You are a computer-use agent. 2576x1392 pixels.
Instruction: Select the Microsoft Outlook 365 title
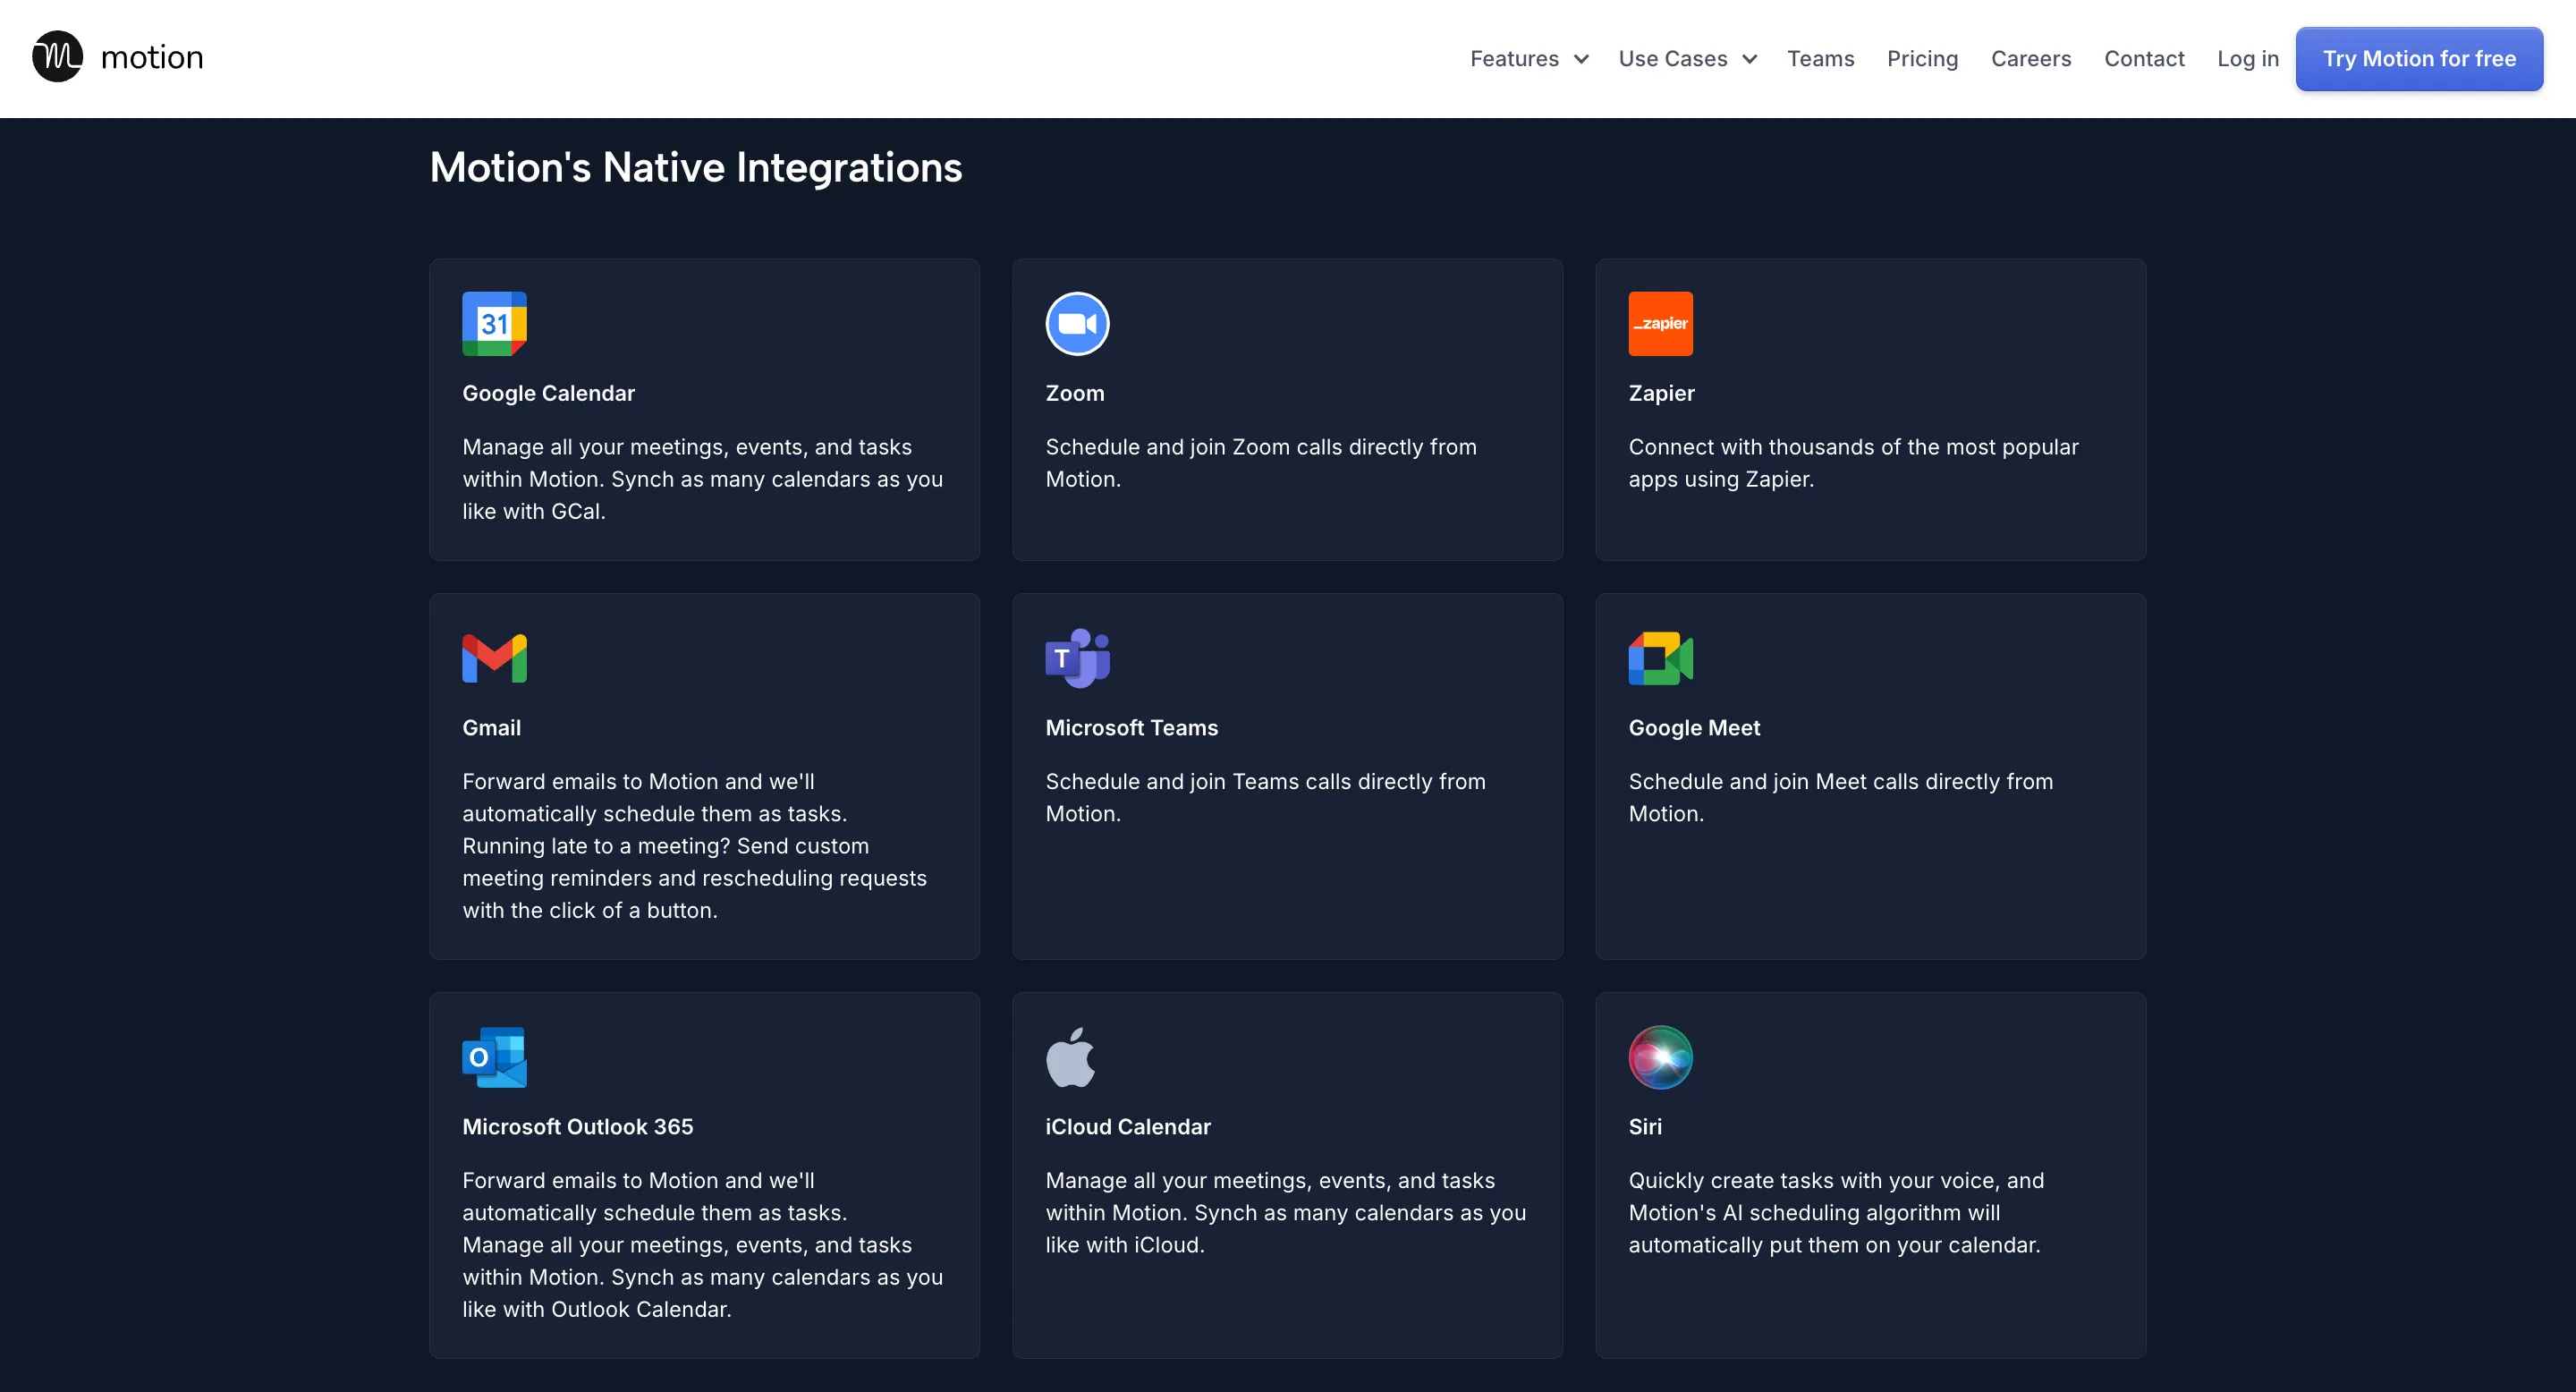click(x=577, y=1127)
